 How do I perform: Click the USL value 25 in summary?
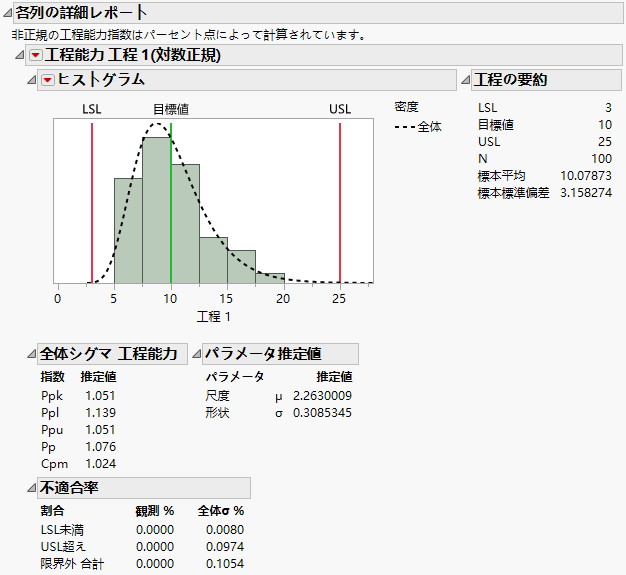click(x=605, y=142)
